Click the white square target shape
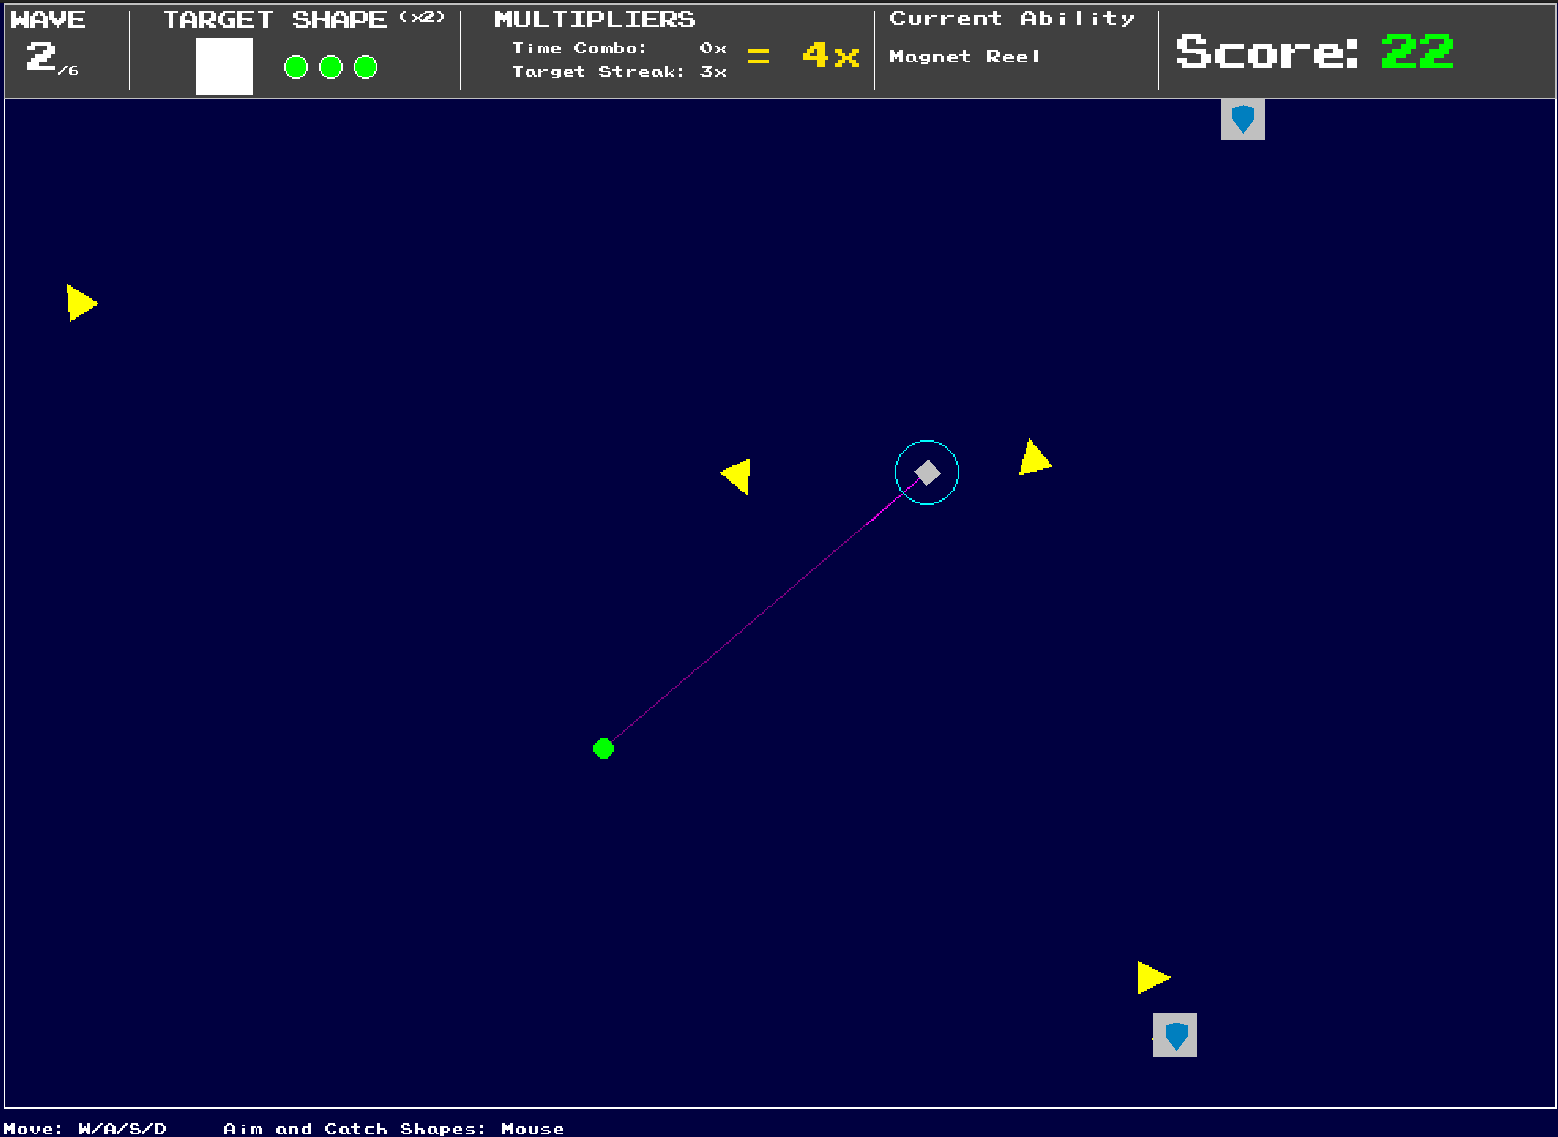 pos(224,67)
